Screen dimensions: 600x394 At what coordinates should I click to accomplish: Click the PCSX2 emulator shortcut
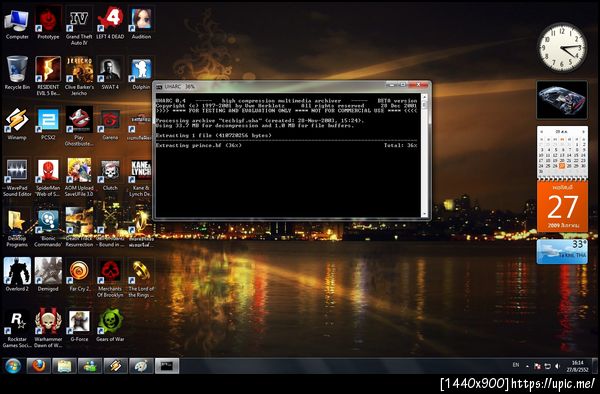click(x=48, y=124)
